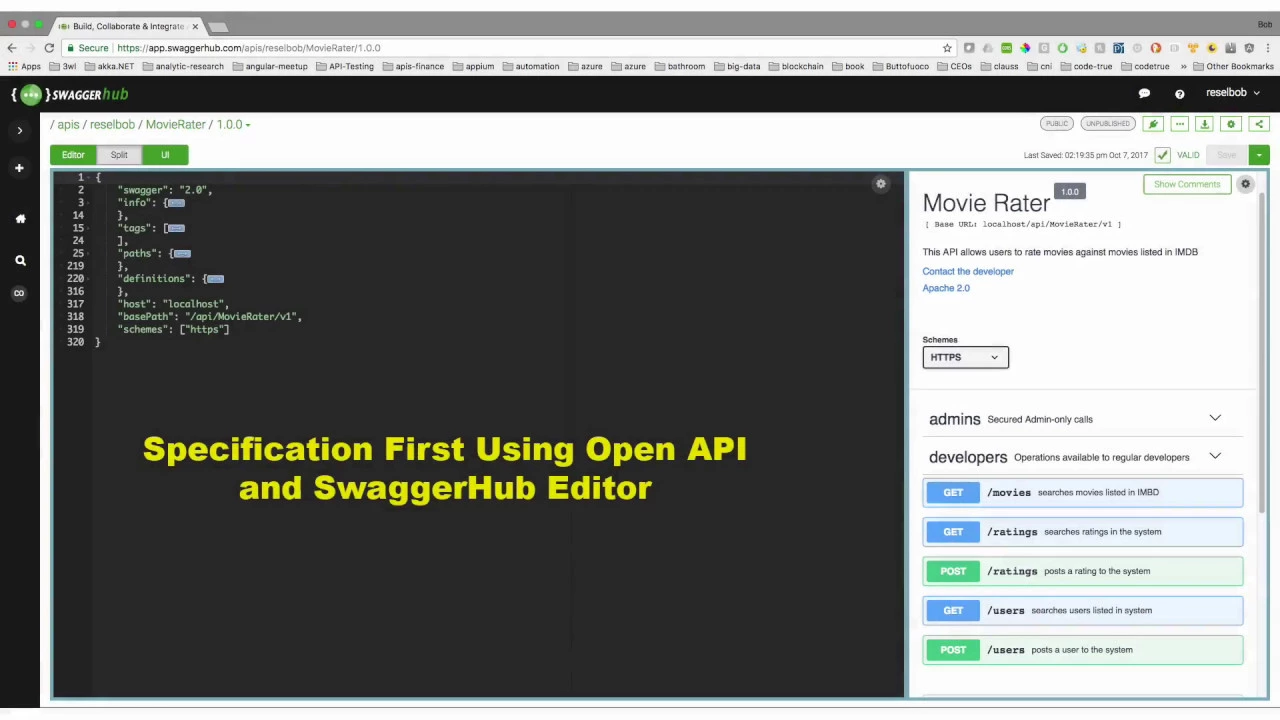Expand POST /users operation
Screen dimensions: 1280x720
pyautogui.click(x=1083, y=650)
